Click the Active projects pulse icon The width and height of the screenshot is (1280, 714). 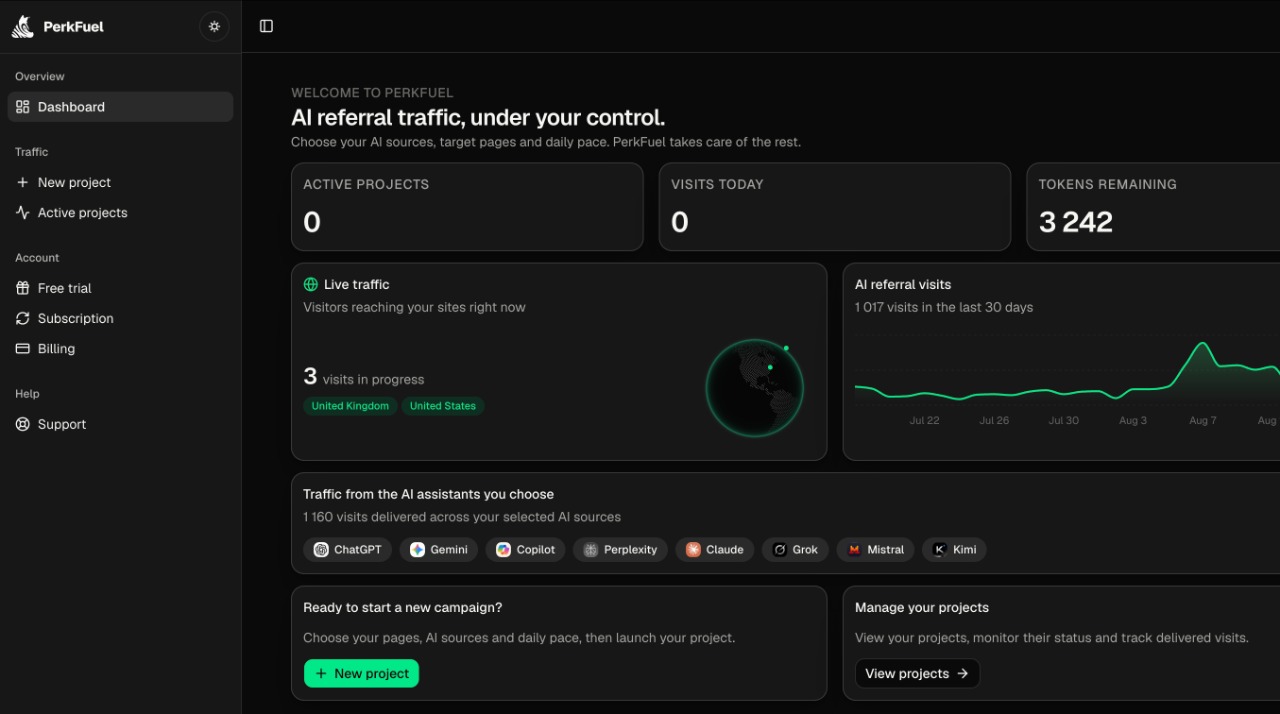pyautogui.click(x=23, y=212)
